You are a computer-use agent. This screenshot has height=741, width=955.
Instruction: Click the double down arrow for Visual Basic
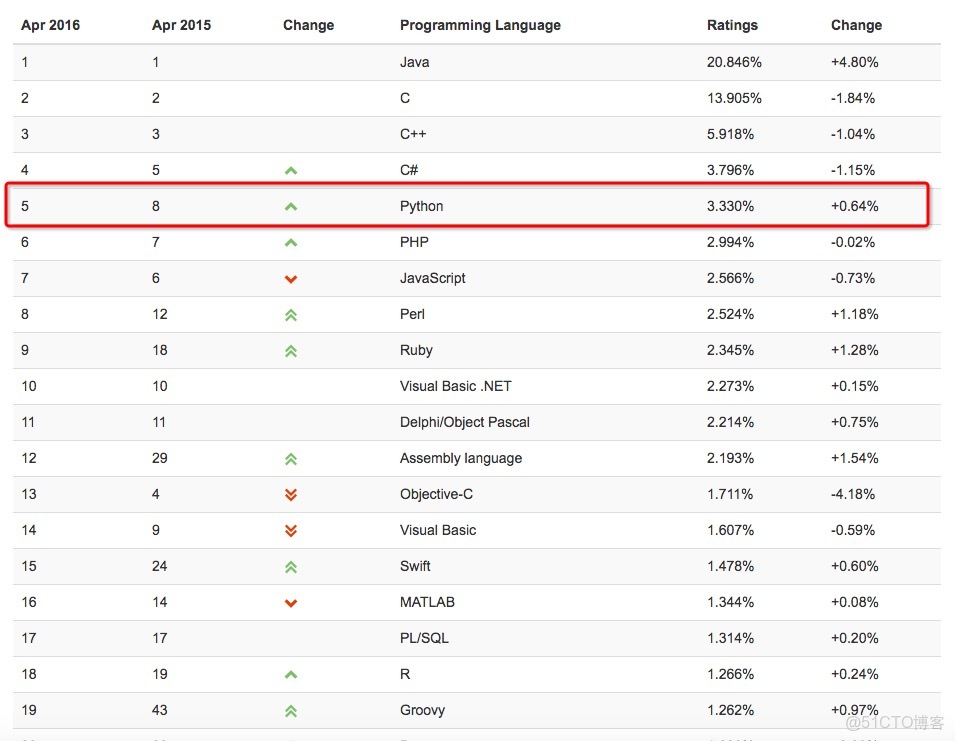click(291, 531)
